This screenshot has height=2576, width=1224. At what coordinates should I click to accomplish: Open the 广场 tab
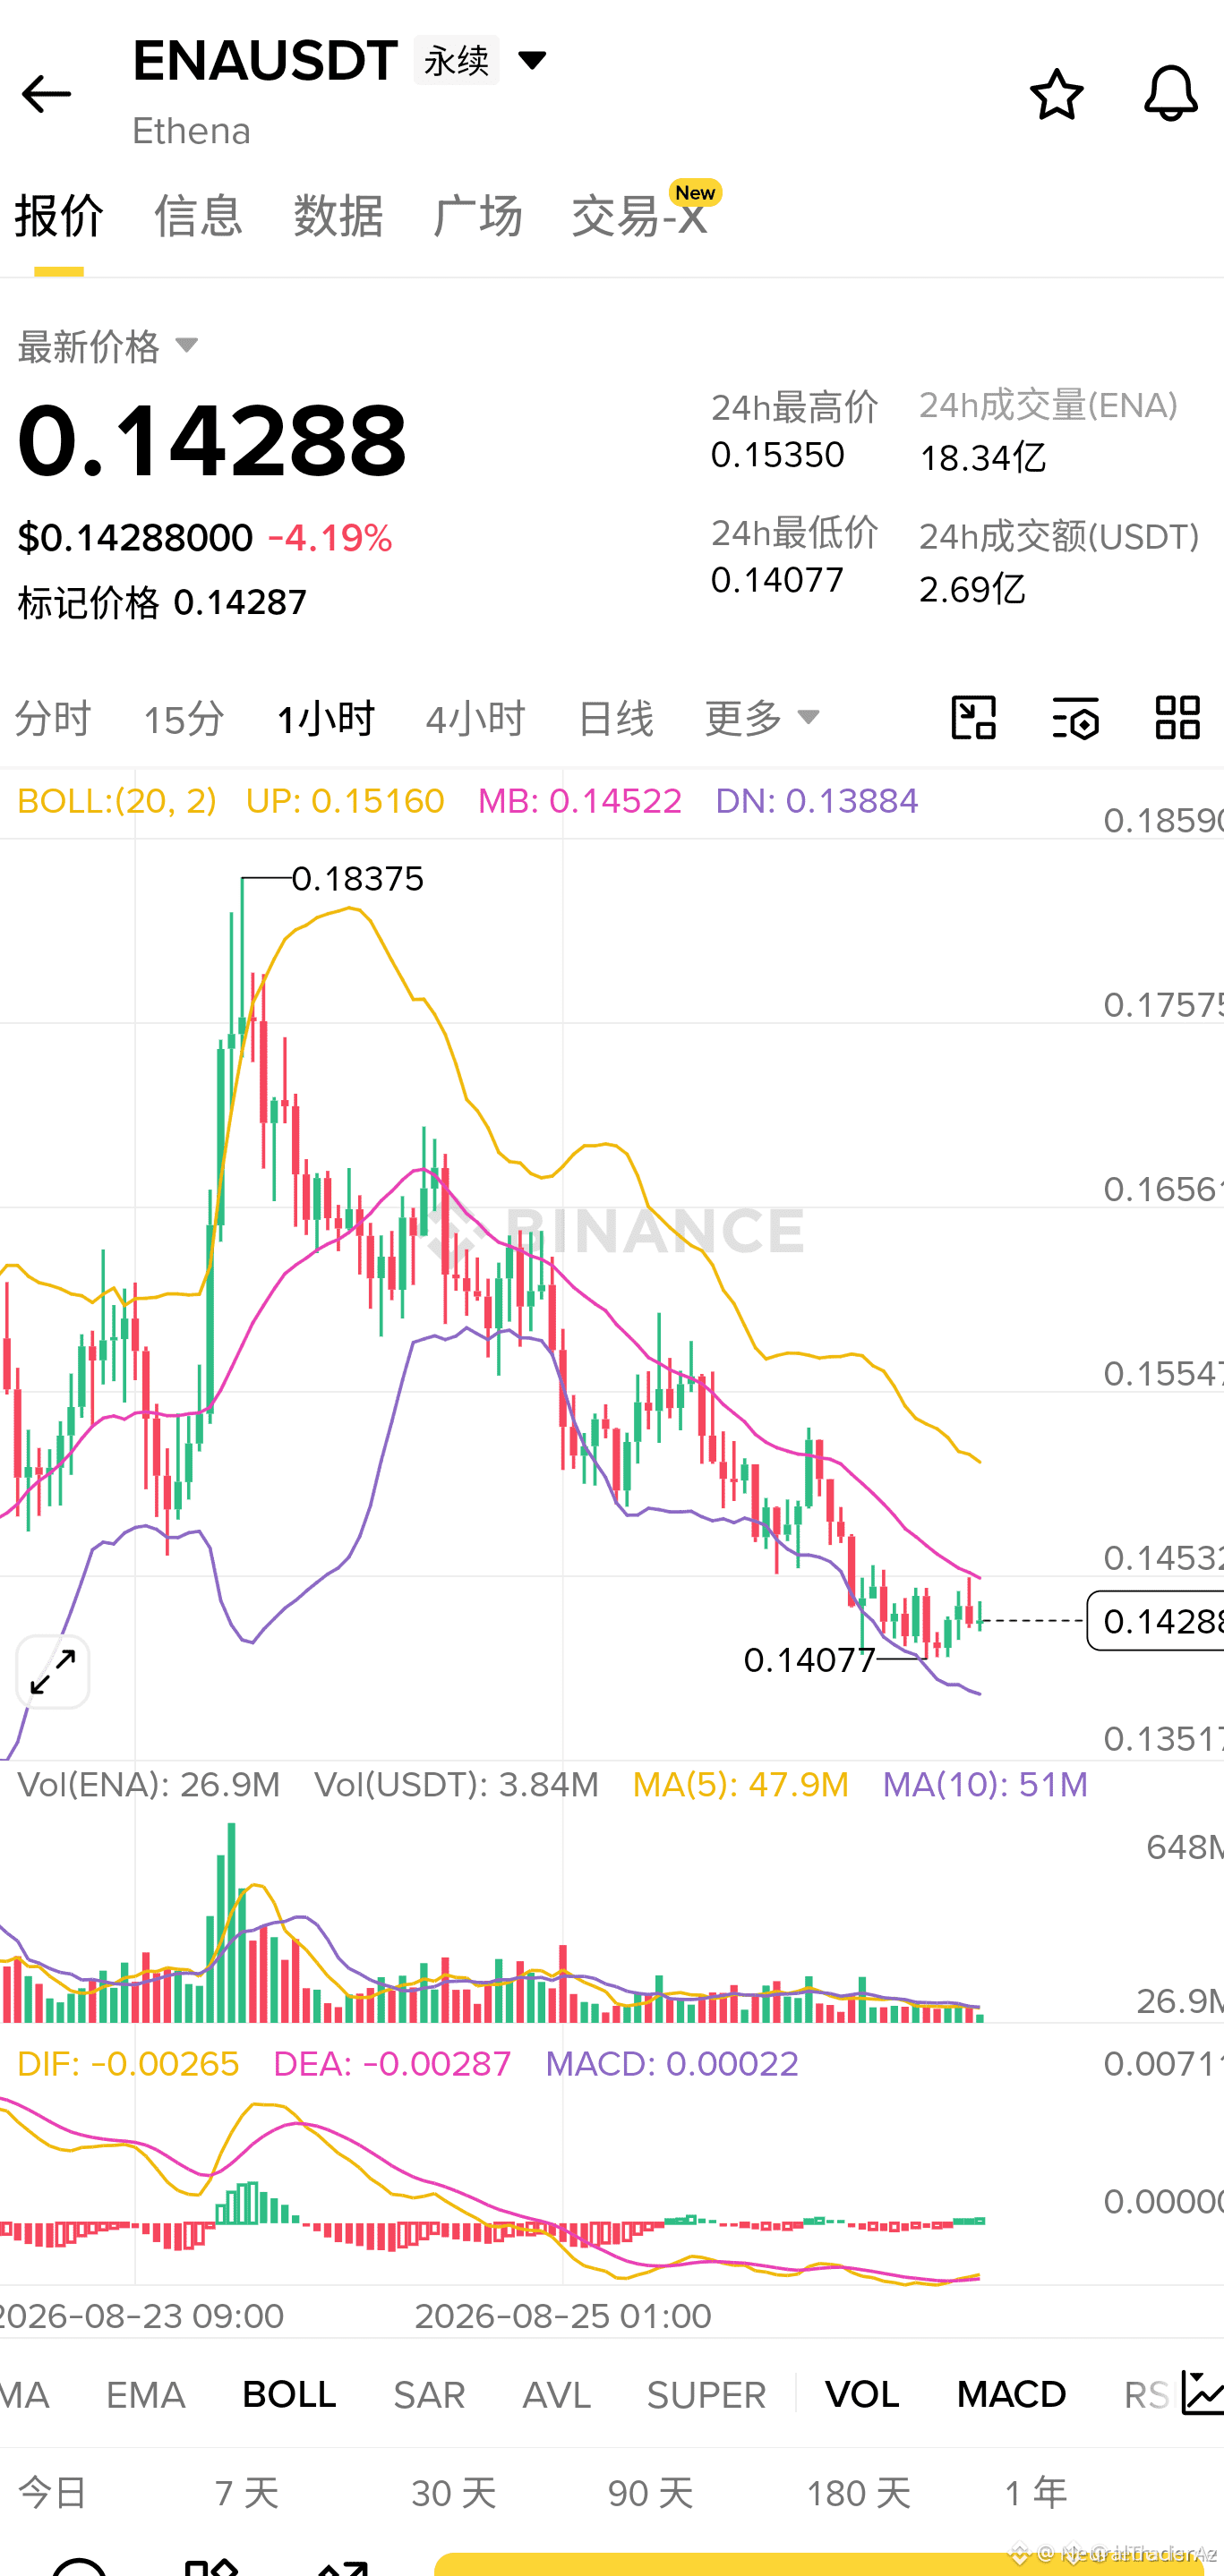[478, 216]
